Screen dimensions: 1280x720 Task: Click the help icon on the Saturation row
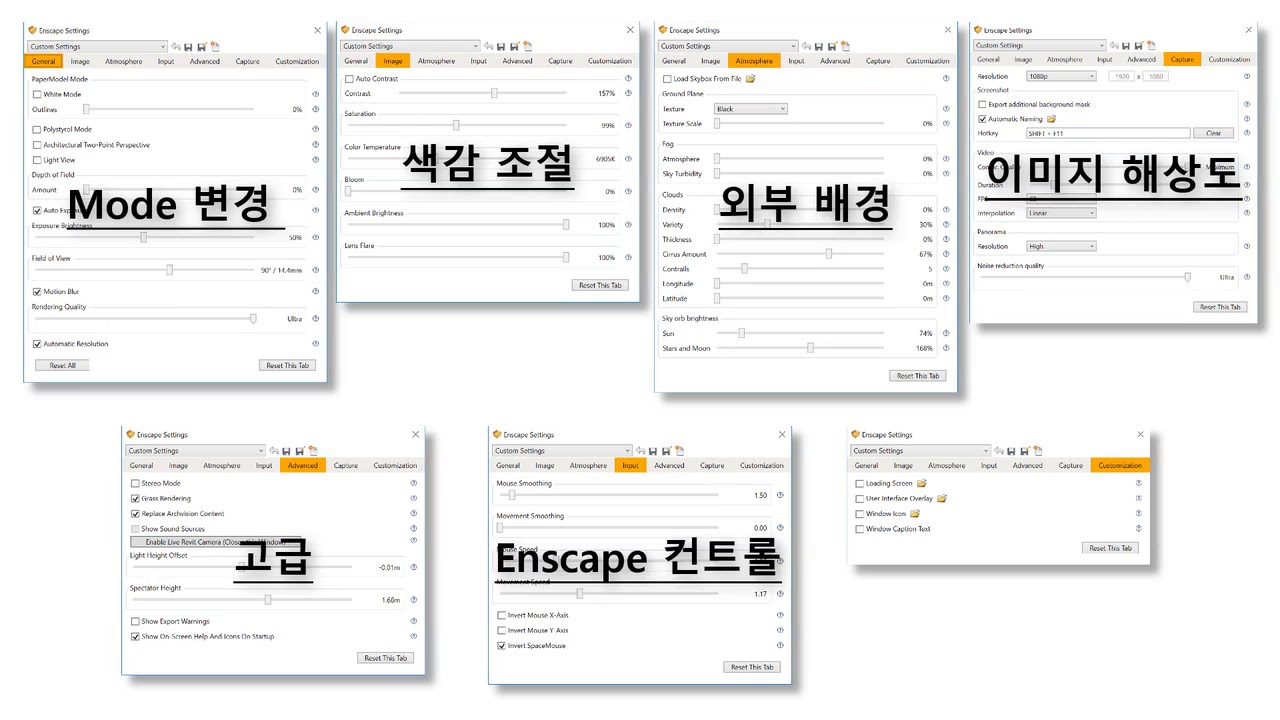point(628,125)
